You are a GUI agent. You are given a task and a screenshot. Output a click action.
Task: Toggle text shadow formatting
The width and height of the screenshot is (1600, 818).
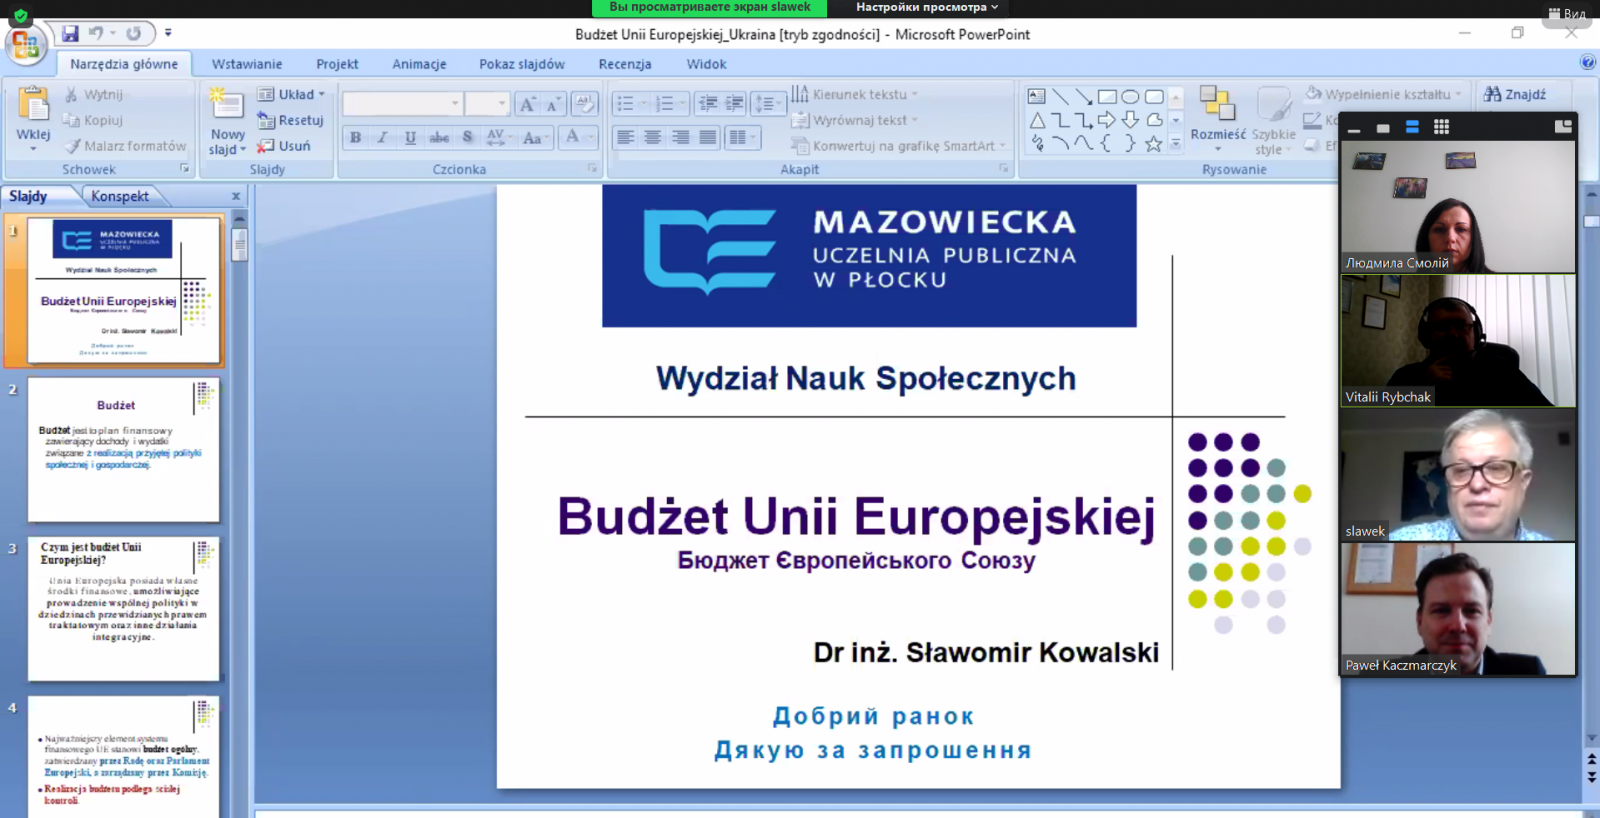(x=467, y=137)
